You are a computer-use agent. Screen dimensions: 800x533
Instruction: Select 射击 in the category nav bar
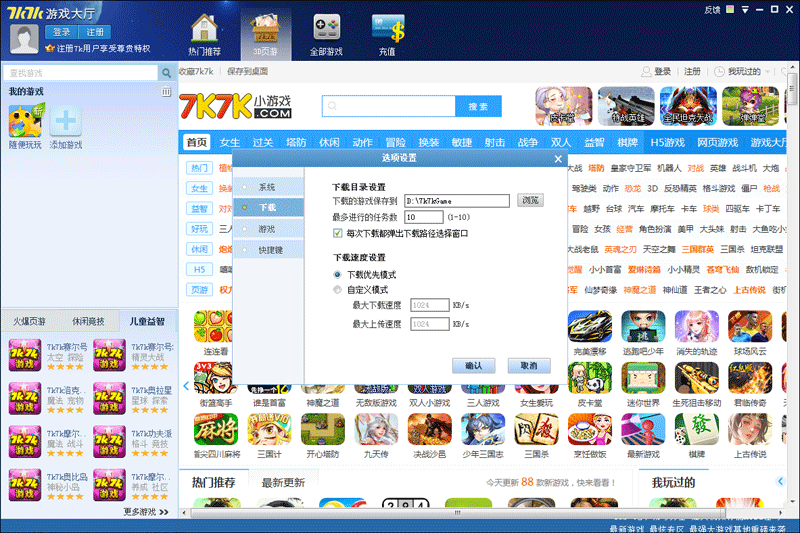click(x=494, y=142)
